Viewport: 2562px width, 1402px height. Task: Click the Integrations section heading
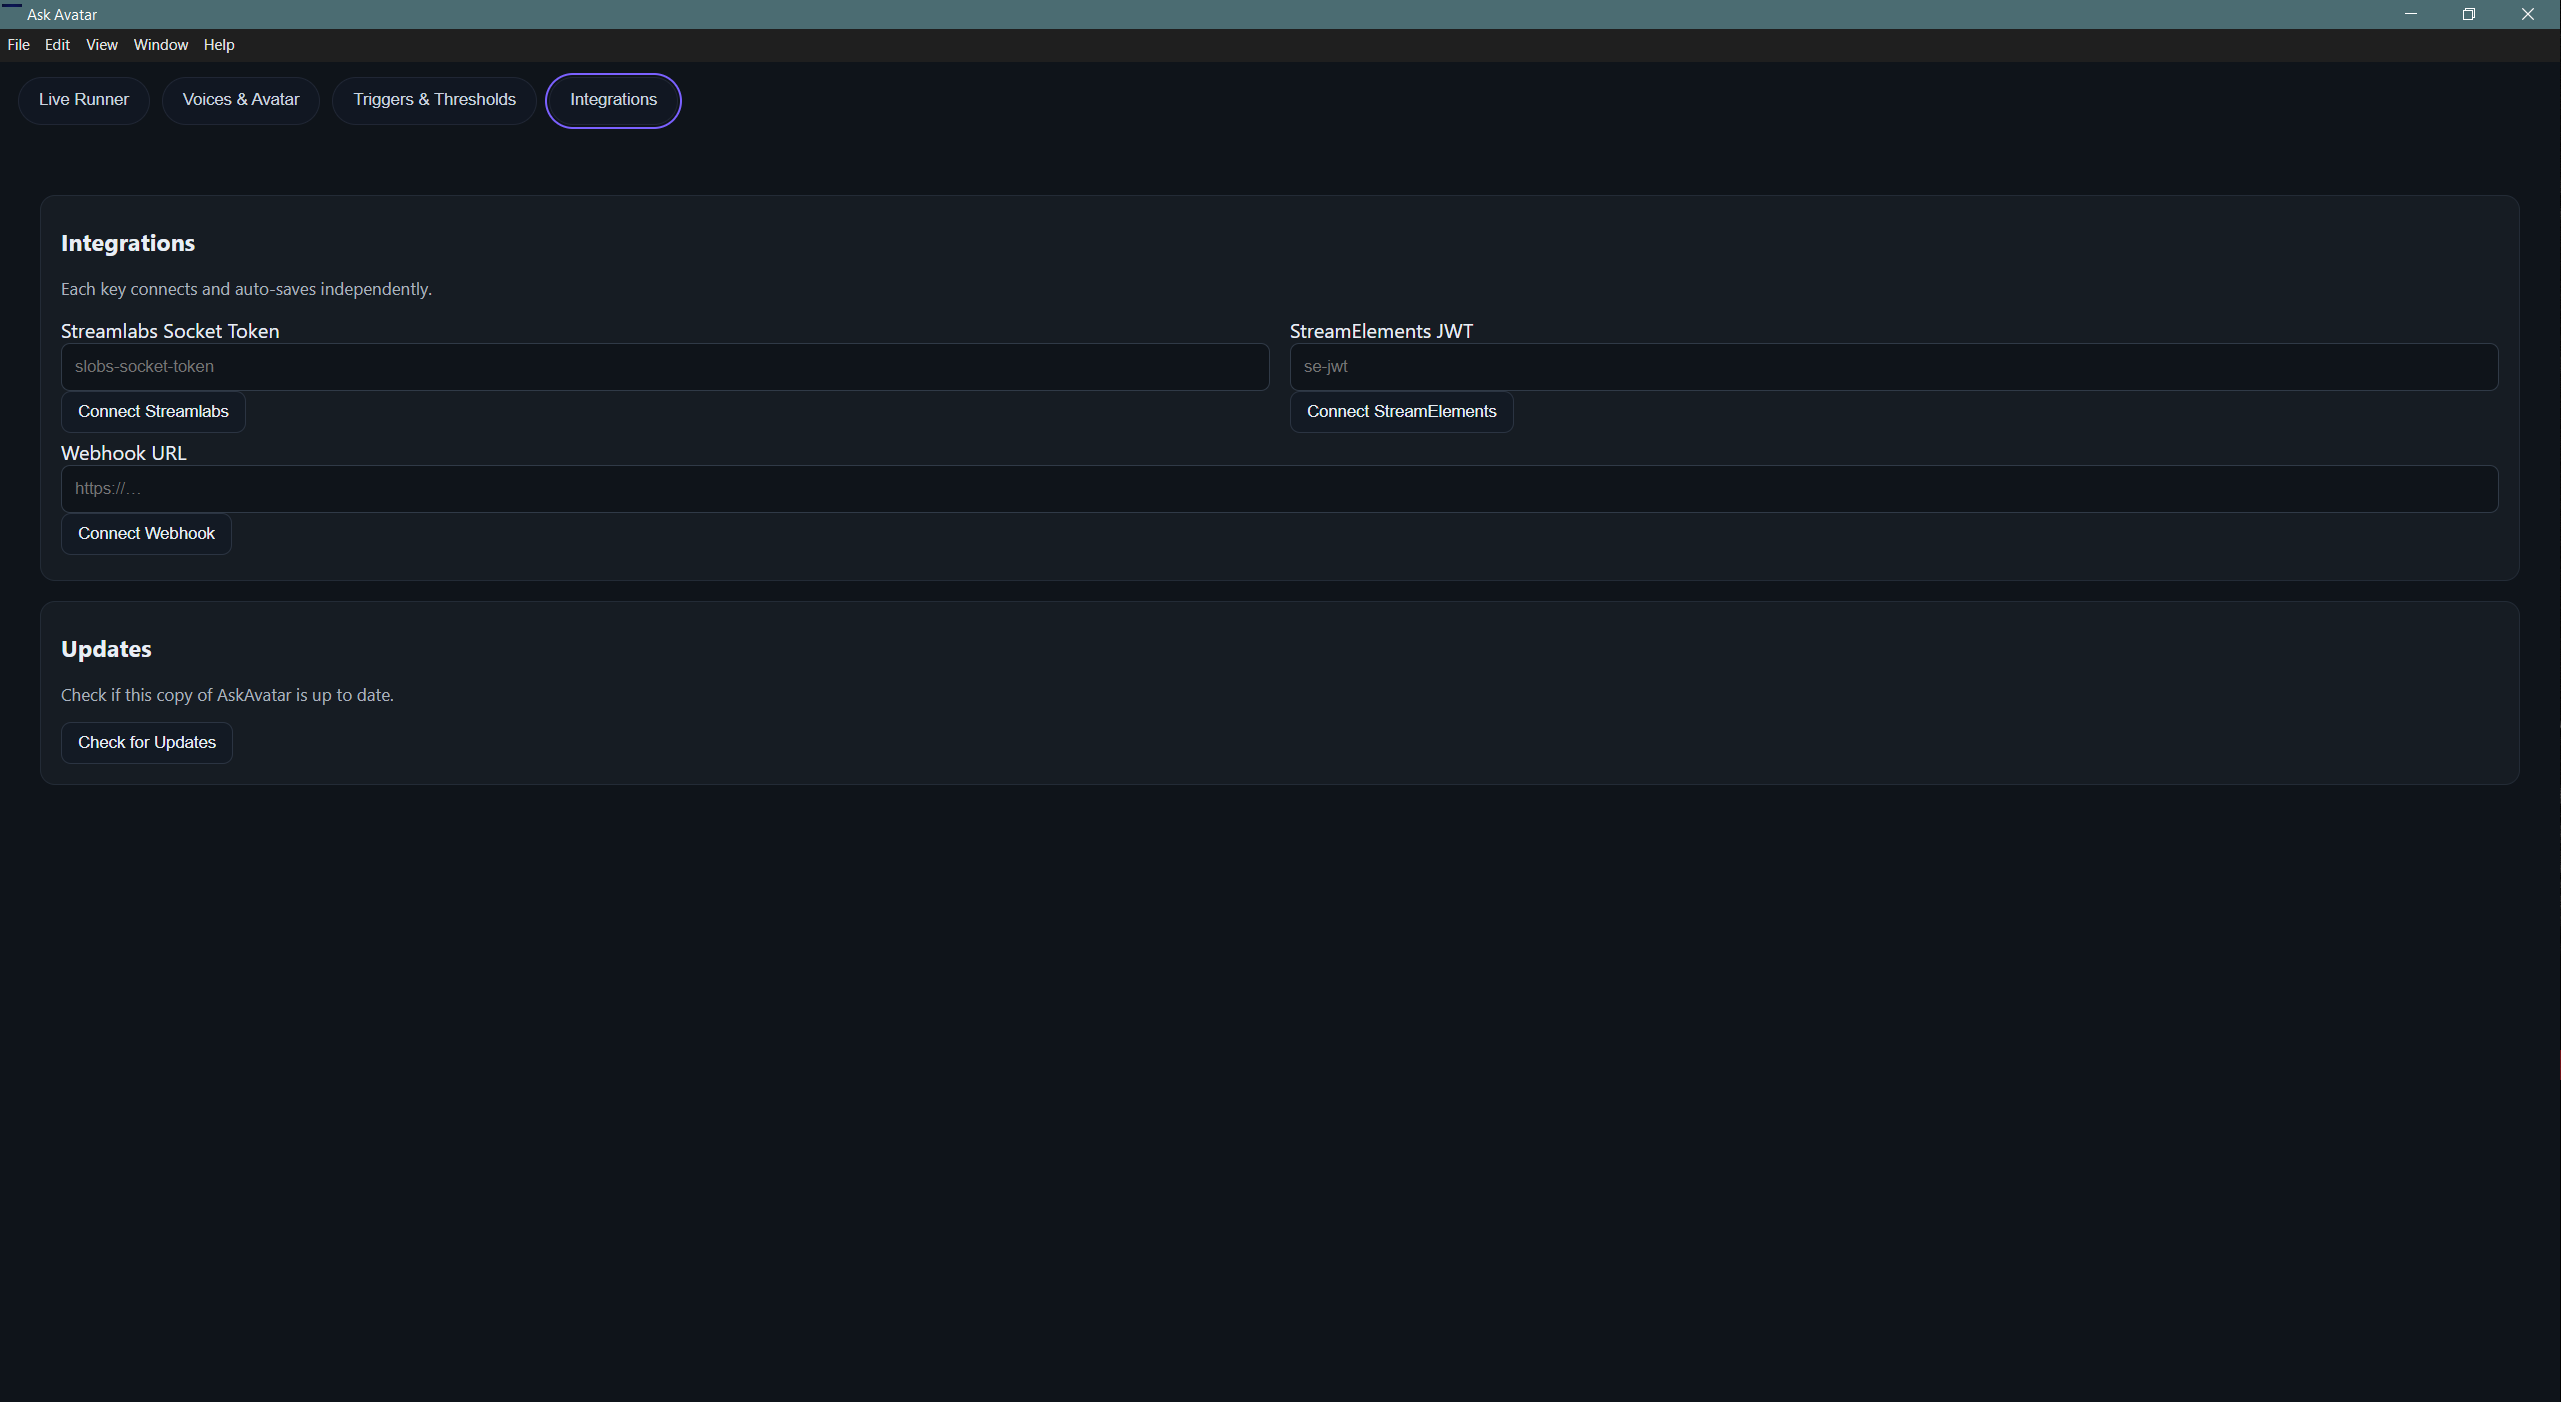coord(127,242)
